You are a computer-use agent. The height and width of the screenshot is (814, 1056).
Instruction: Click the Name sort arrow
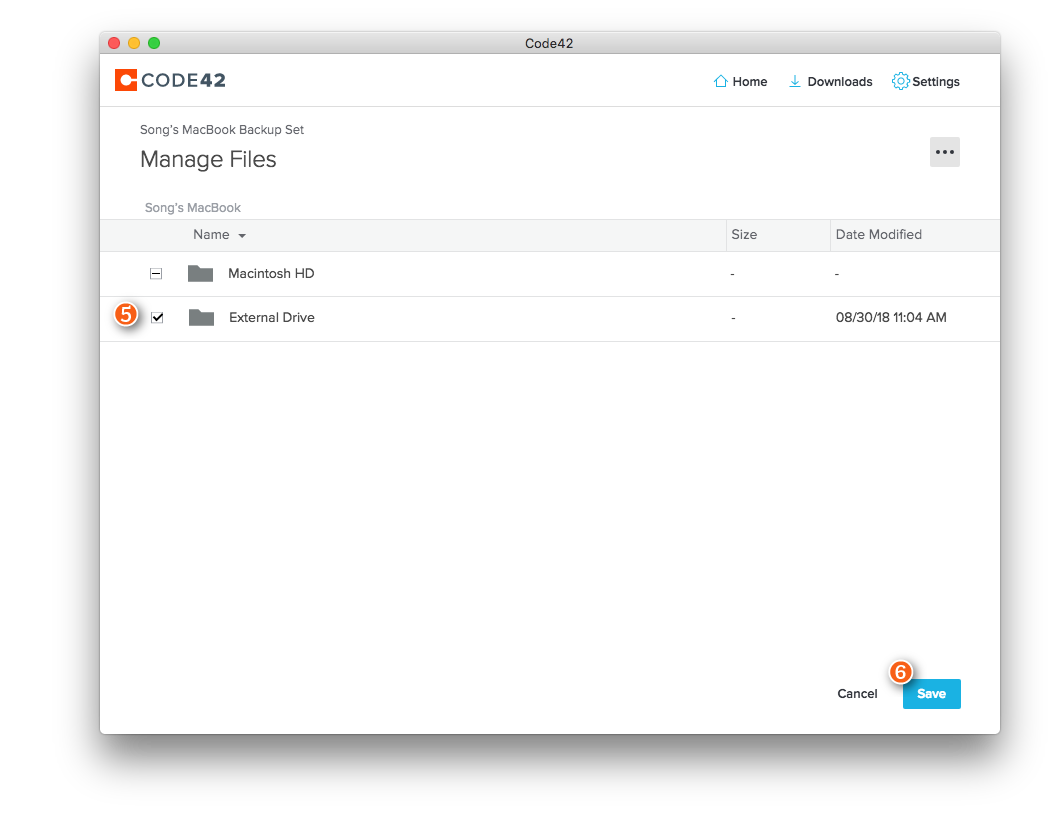[x=242, y=236]
